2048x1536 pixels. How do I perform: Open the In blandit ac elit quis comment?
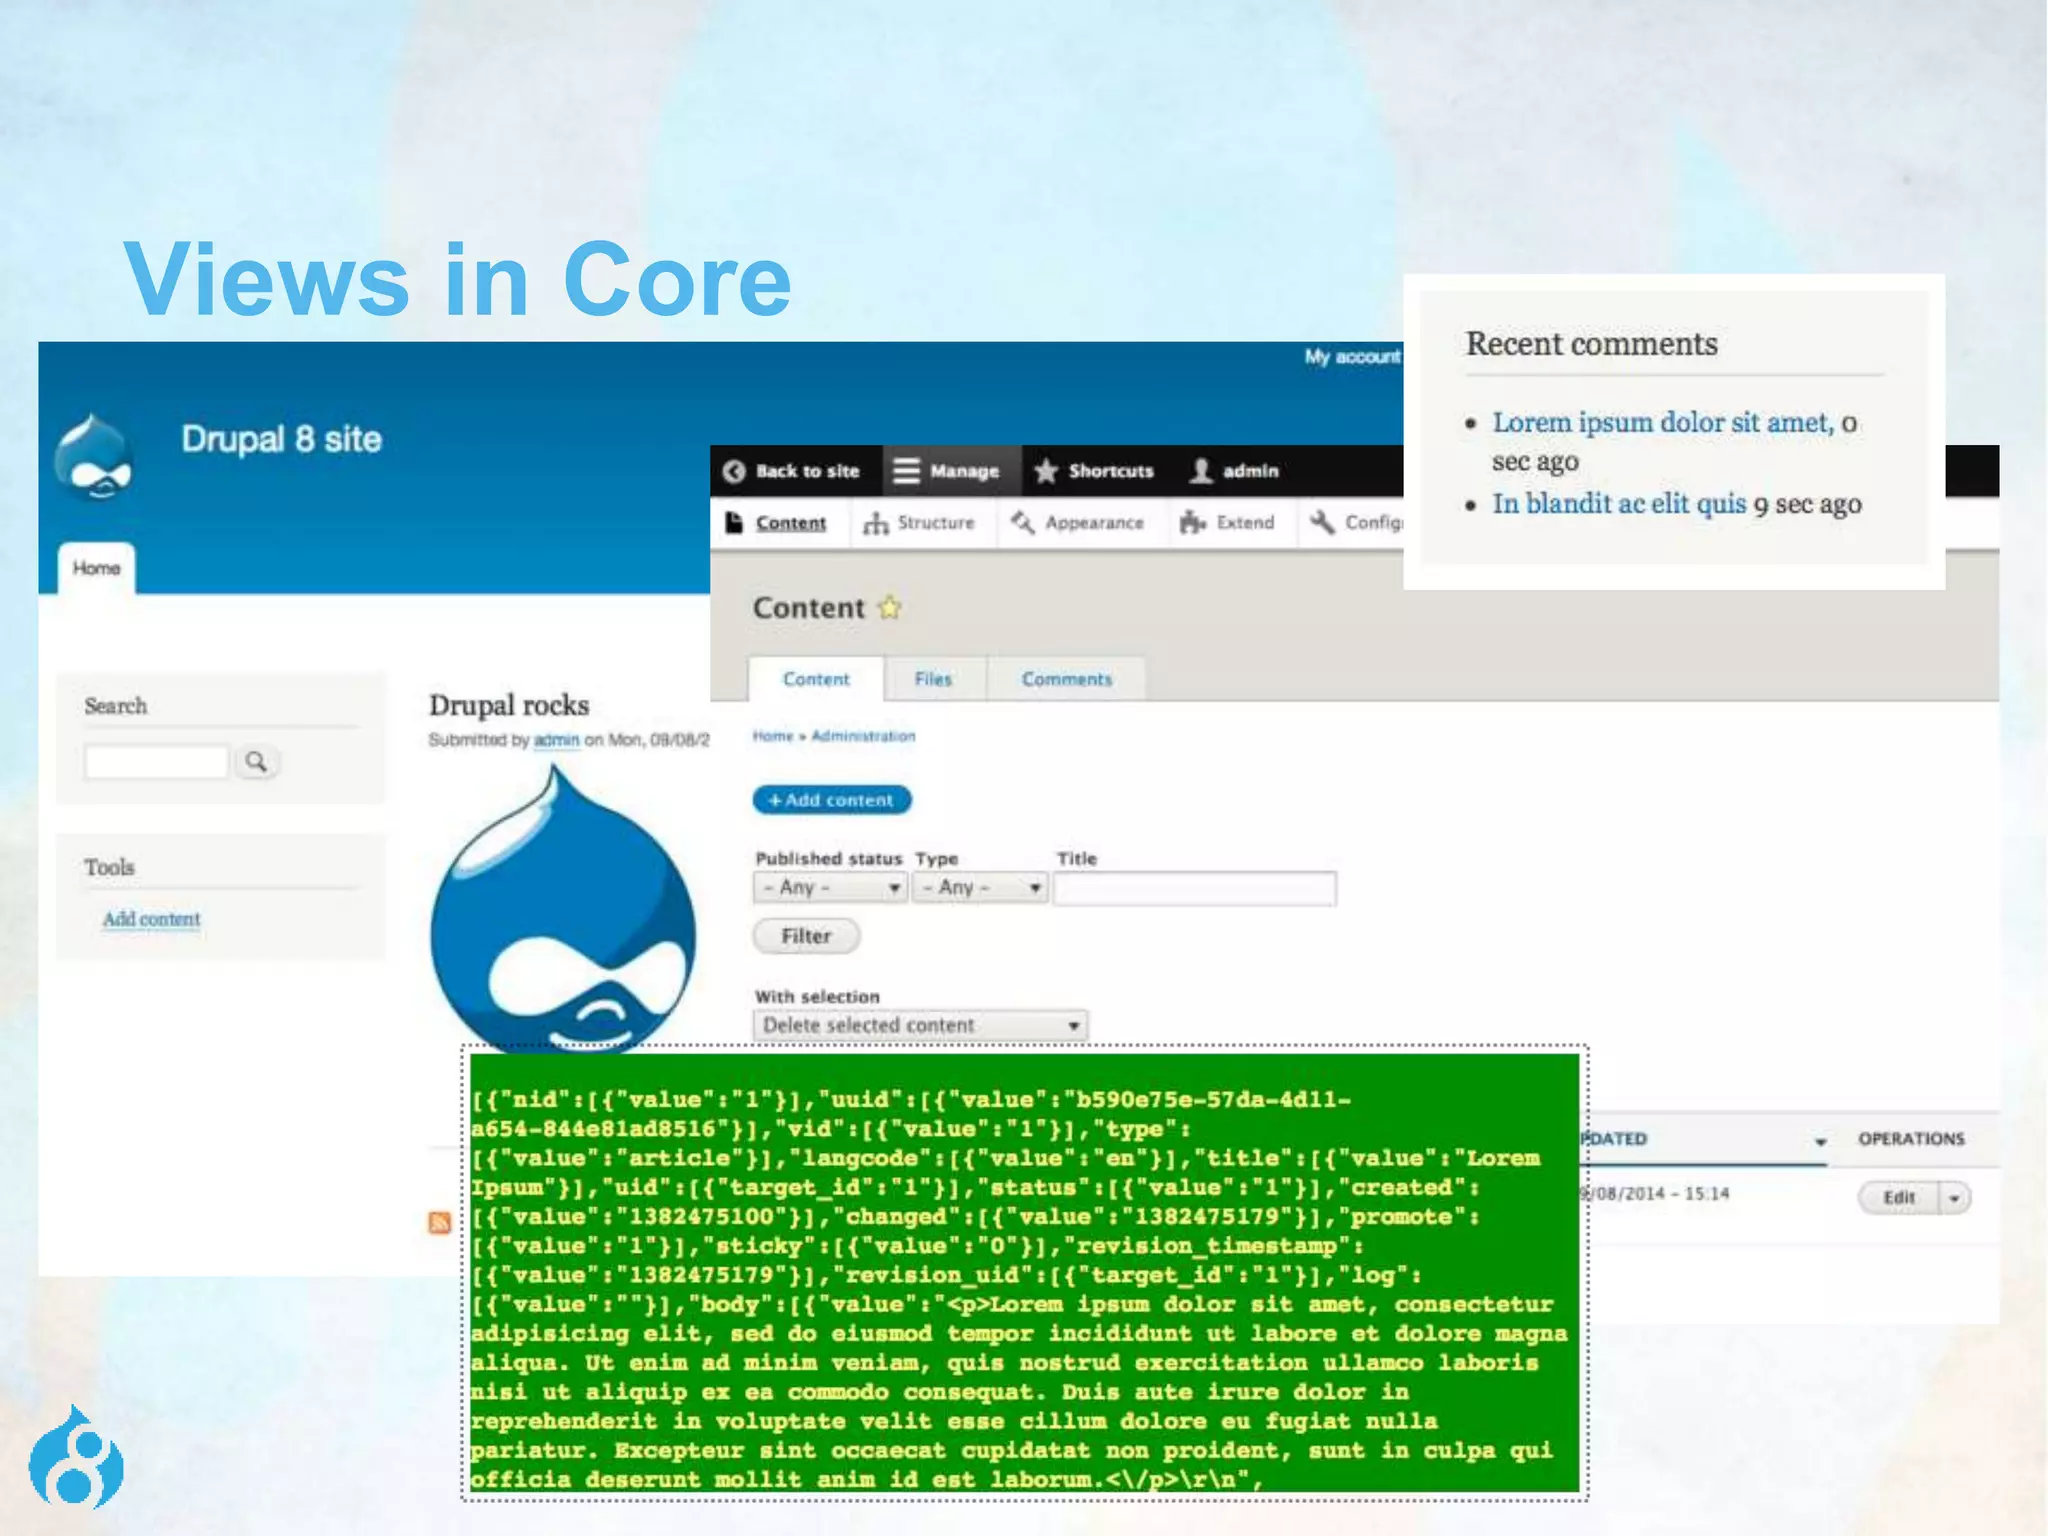[1620, 504]
